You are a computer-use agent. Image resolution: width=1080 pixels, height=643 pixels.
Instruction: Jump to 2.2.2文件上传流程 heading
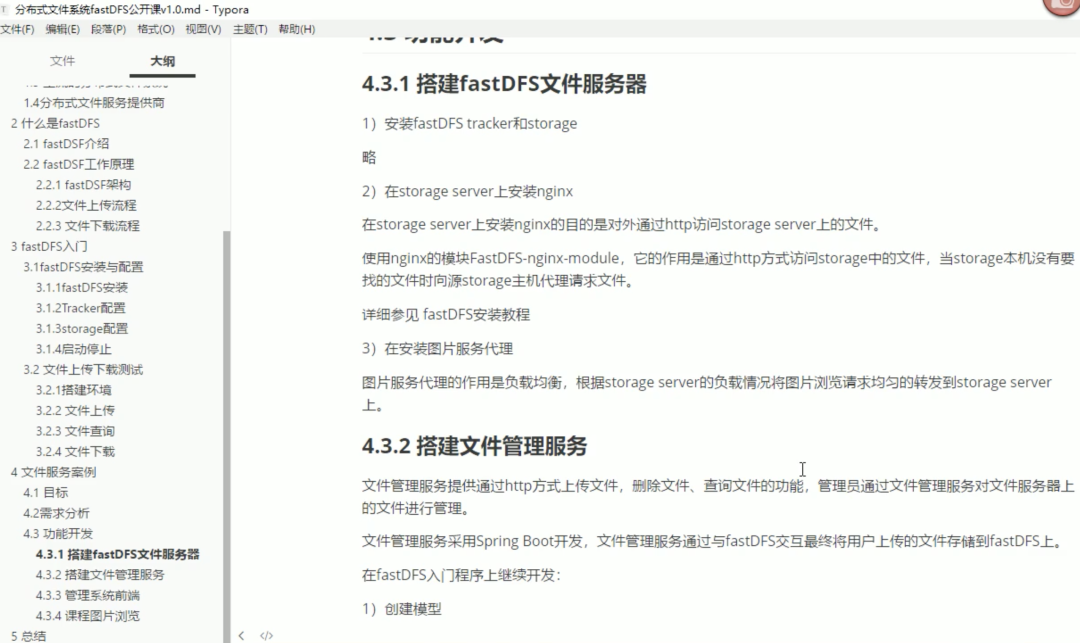(86, 205)
